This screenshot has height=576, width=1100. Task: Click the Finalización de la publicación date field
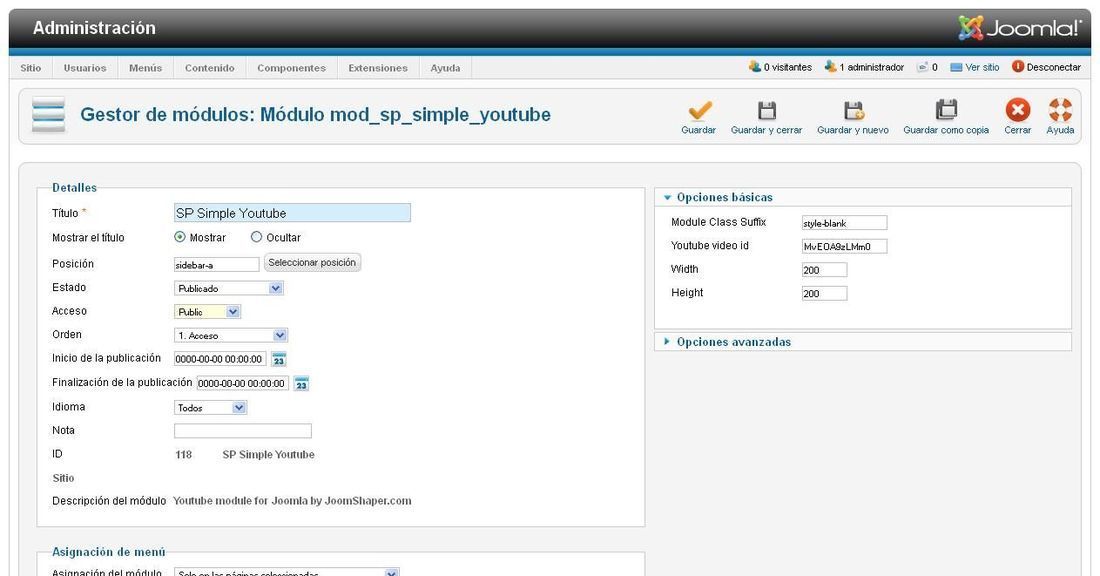[x=243, y=384]
